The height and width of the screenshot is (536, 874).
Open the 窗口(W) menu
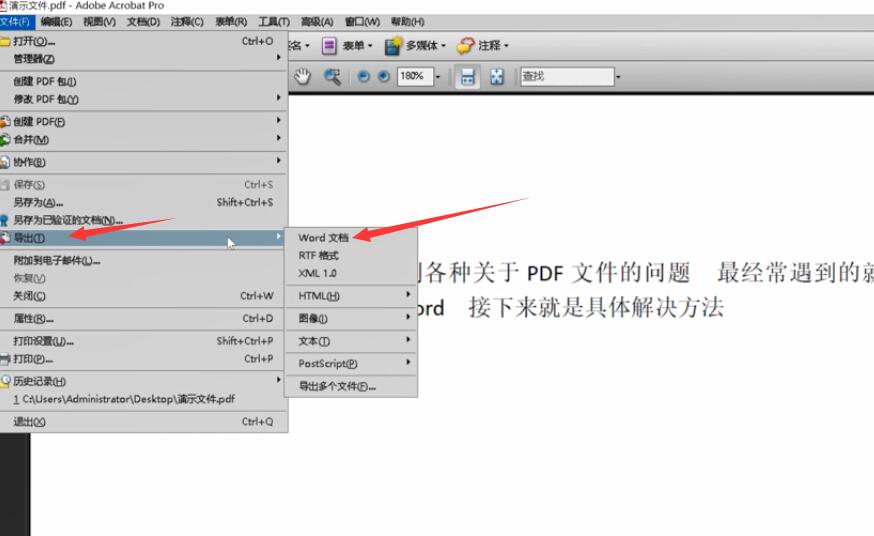point(362,22)
